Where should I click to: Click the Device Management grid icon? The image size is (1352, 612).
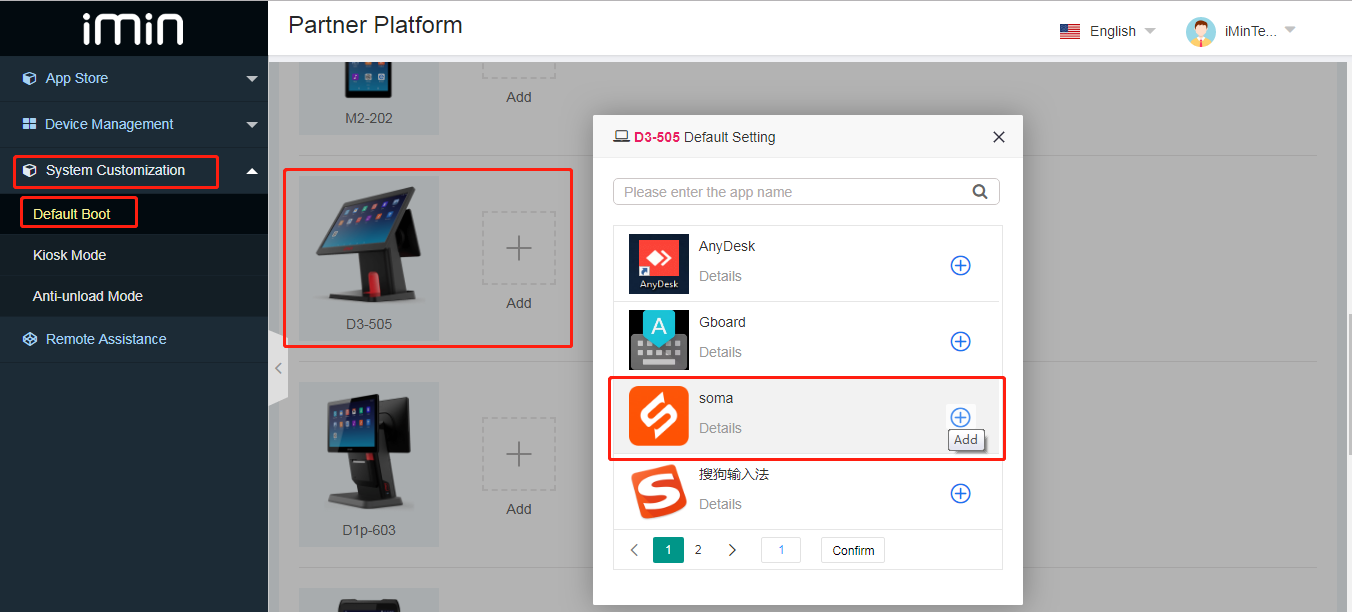[x=30, y=124]
